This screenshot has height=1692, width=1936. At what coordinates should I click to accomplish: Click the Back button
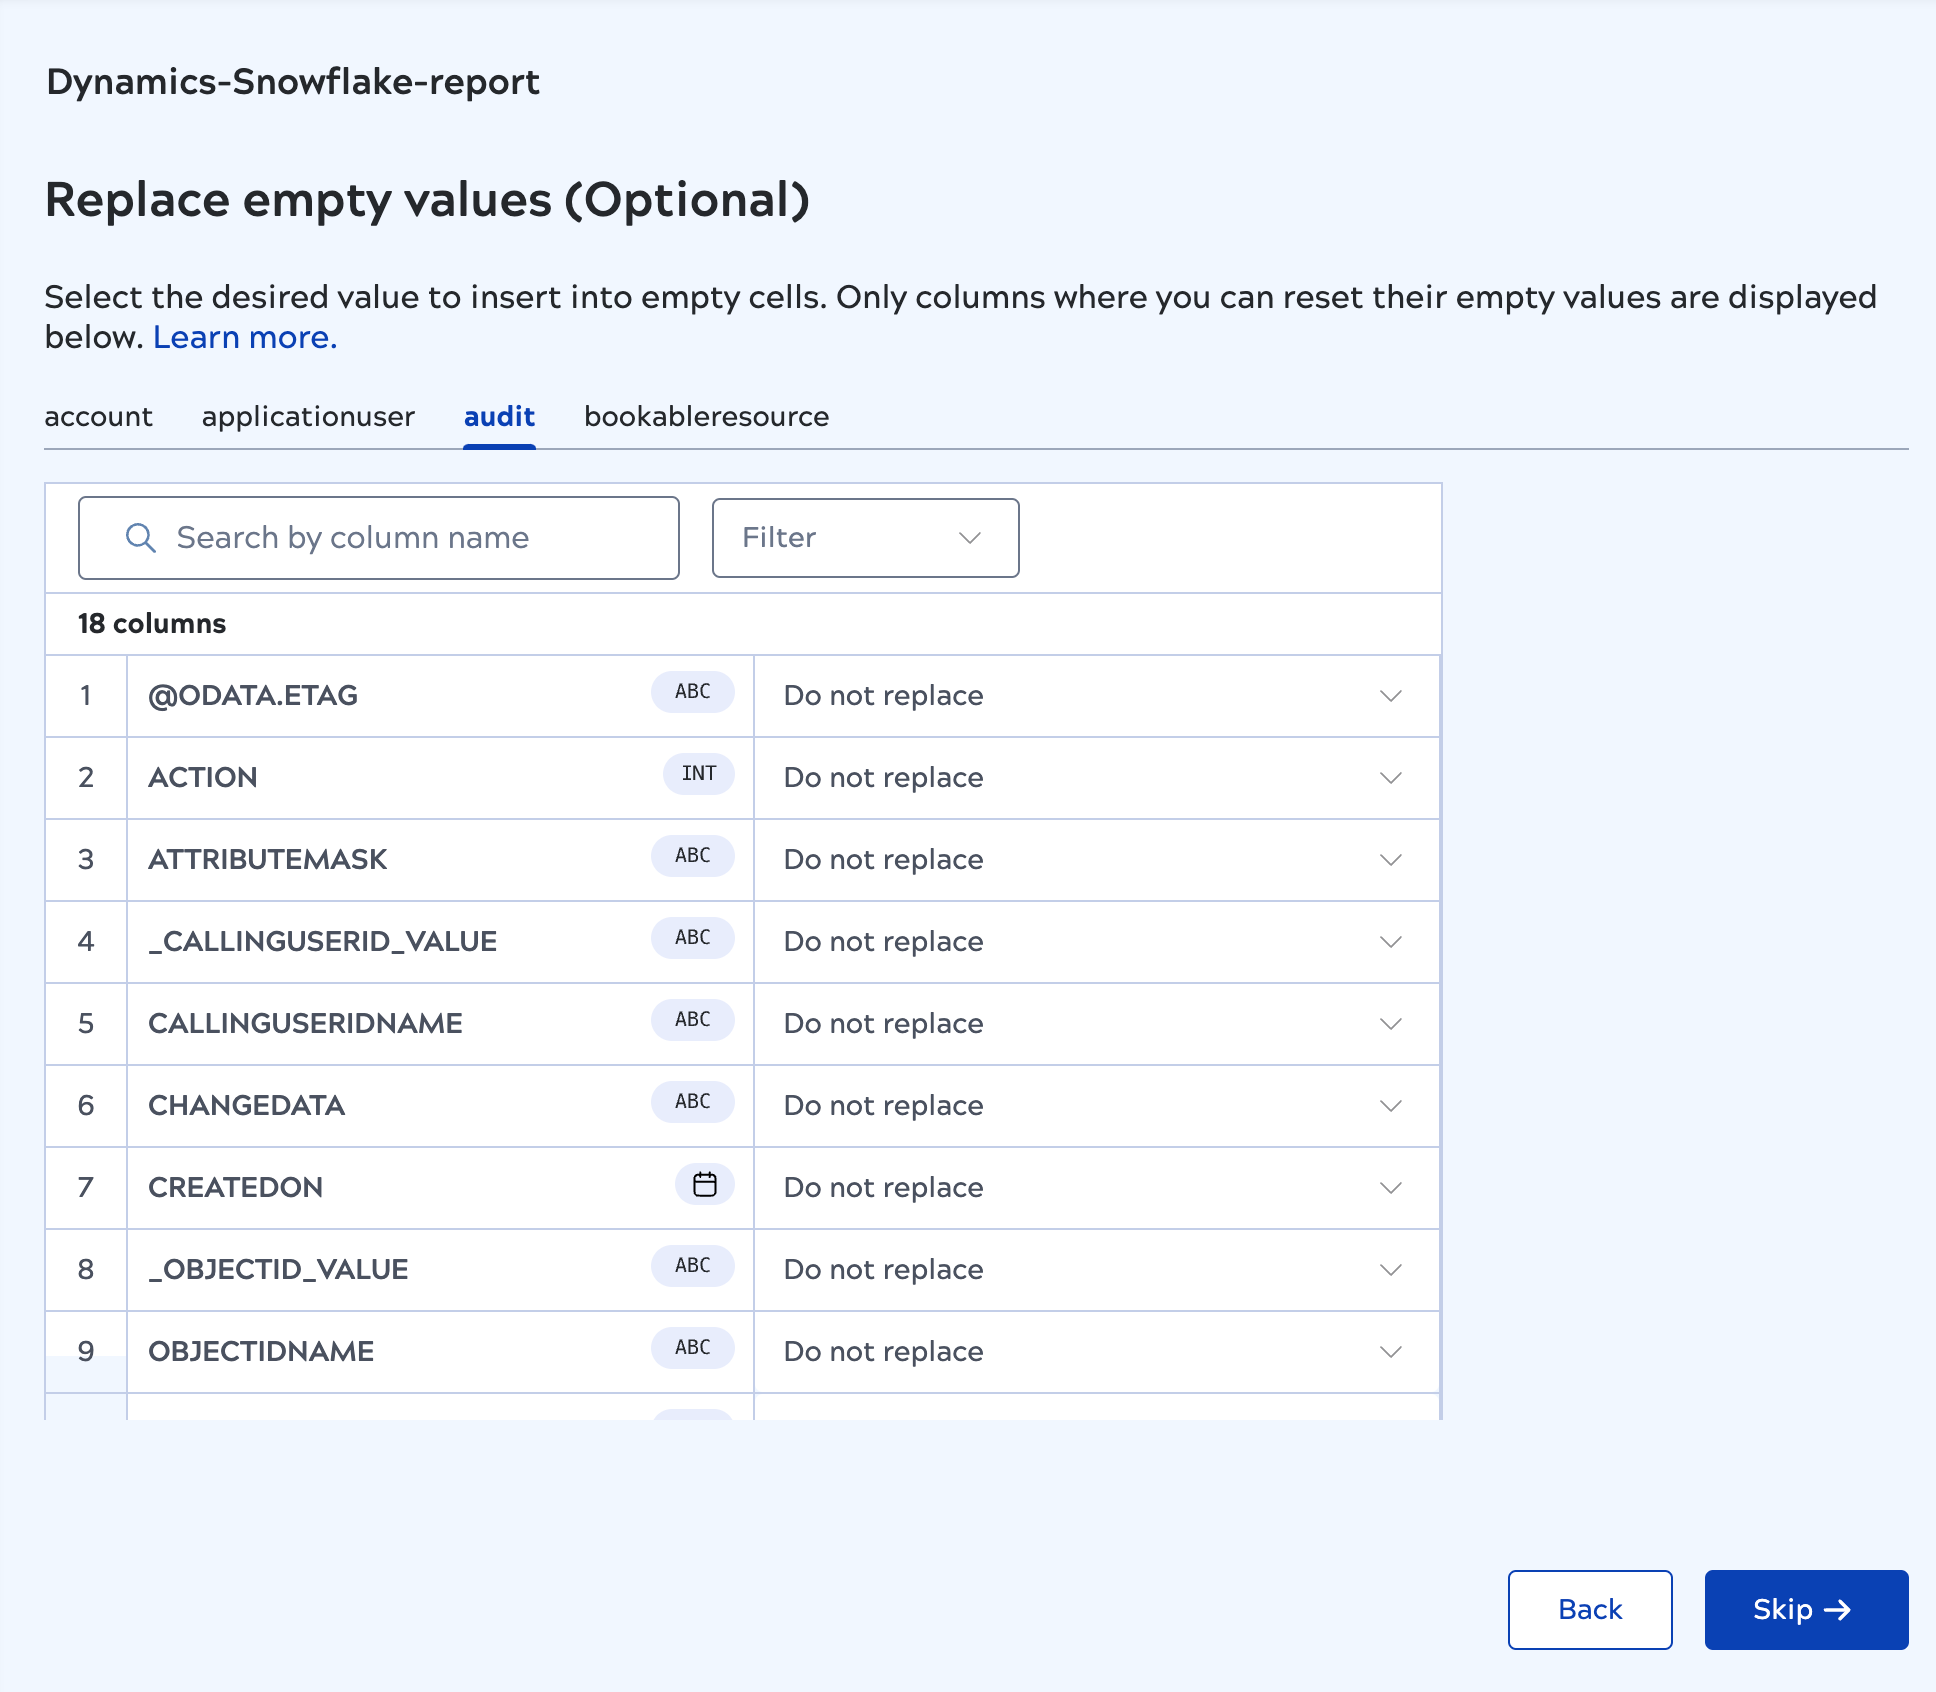[x=1589, y=1610]
